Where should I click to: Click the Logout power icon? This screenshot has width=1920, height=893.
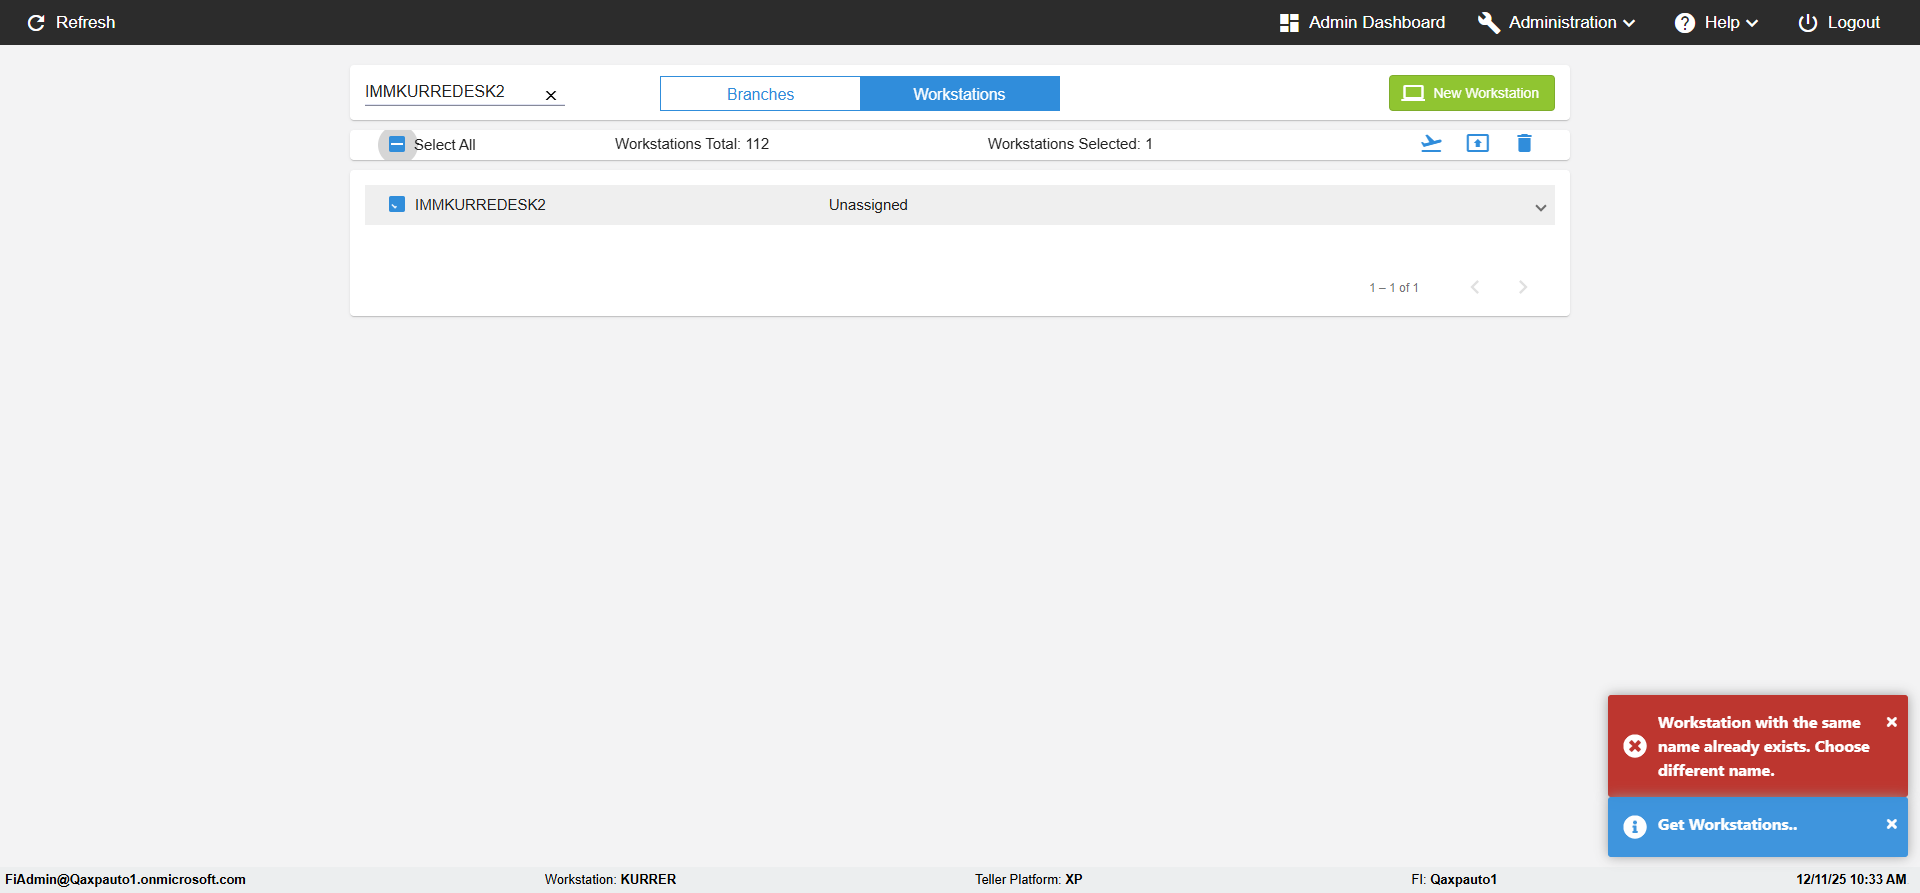pos(1807,23)
